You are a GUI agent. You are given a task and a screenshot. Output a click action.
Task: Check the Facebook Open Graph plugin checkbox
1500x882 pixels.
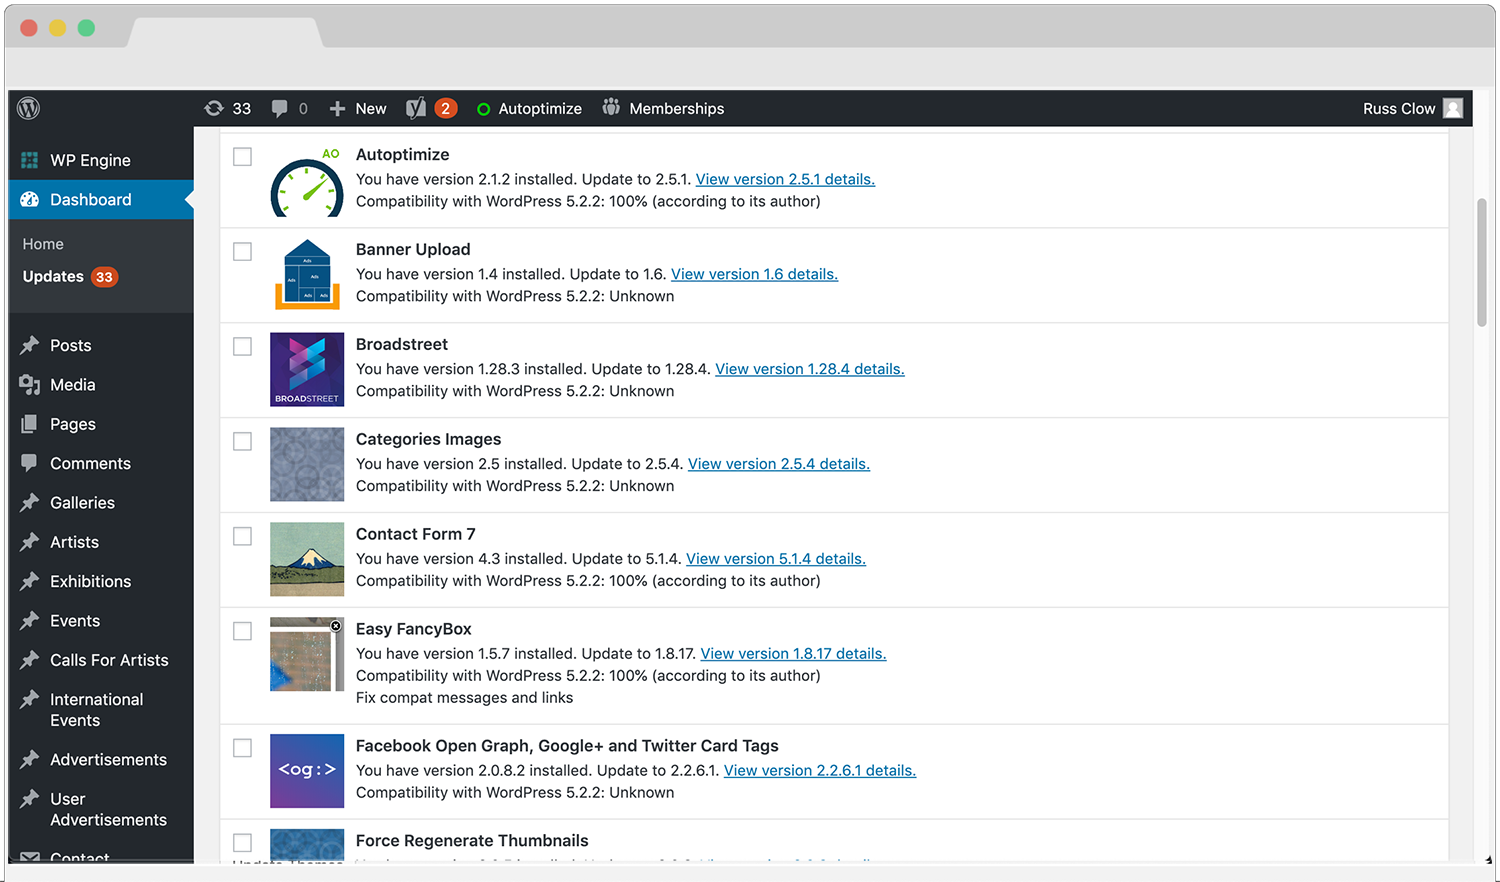pos(242,748)
